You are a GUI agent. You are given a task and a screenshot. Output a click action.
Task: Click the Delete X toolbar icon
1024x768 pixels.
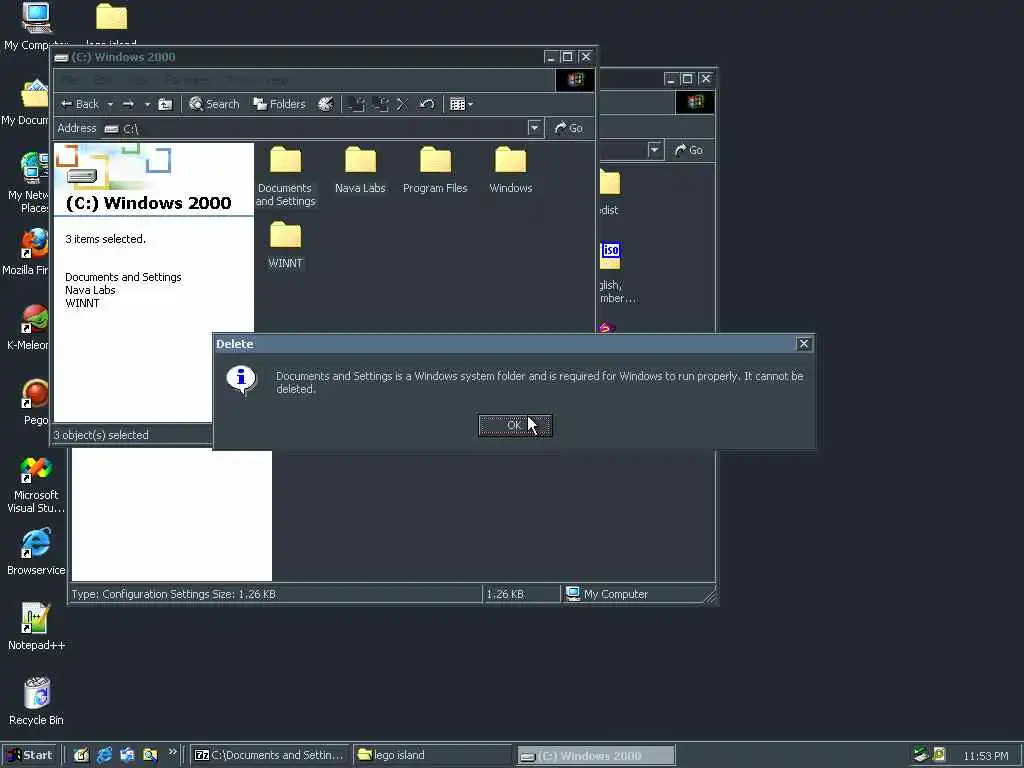click(x=402, y=104)
